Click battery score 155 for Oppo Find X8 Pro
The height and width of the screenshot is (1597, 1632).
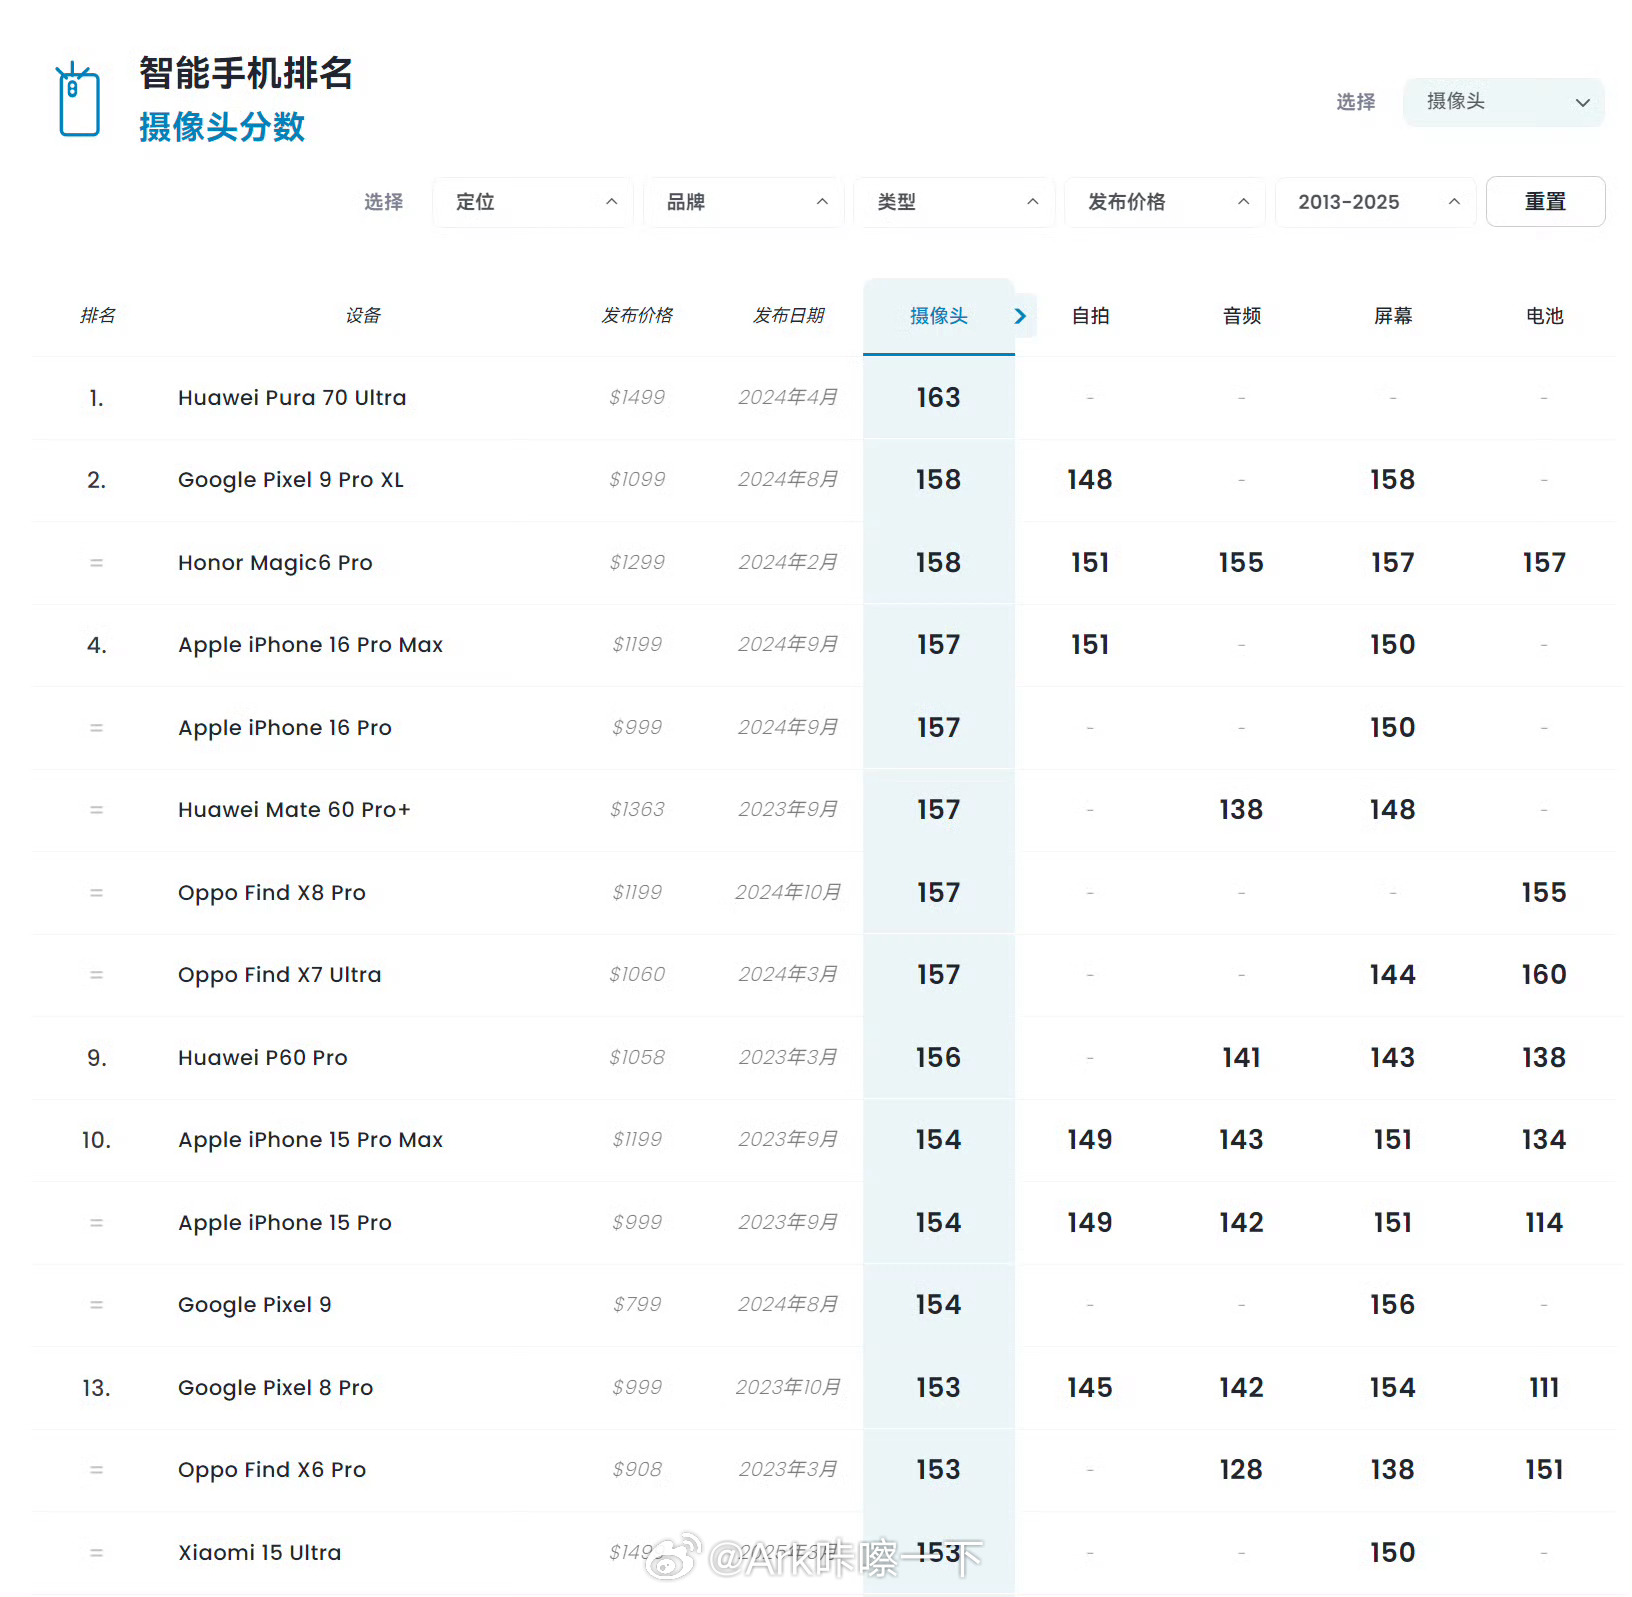click(1544, 893)
